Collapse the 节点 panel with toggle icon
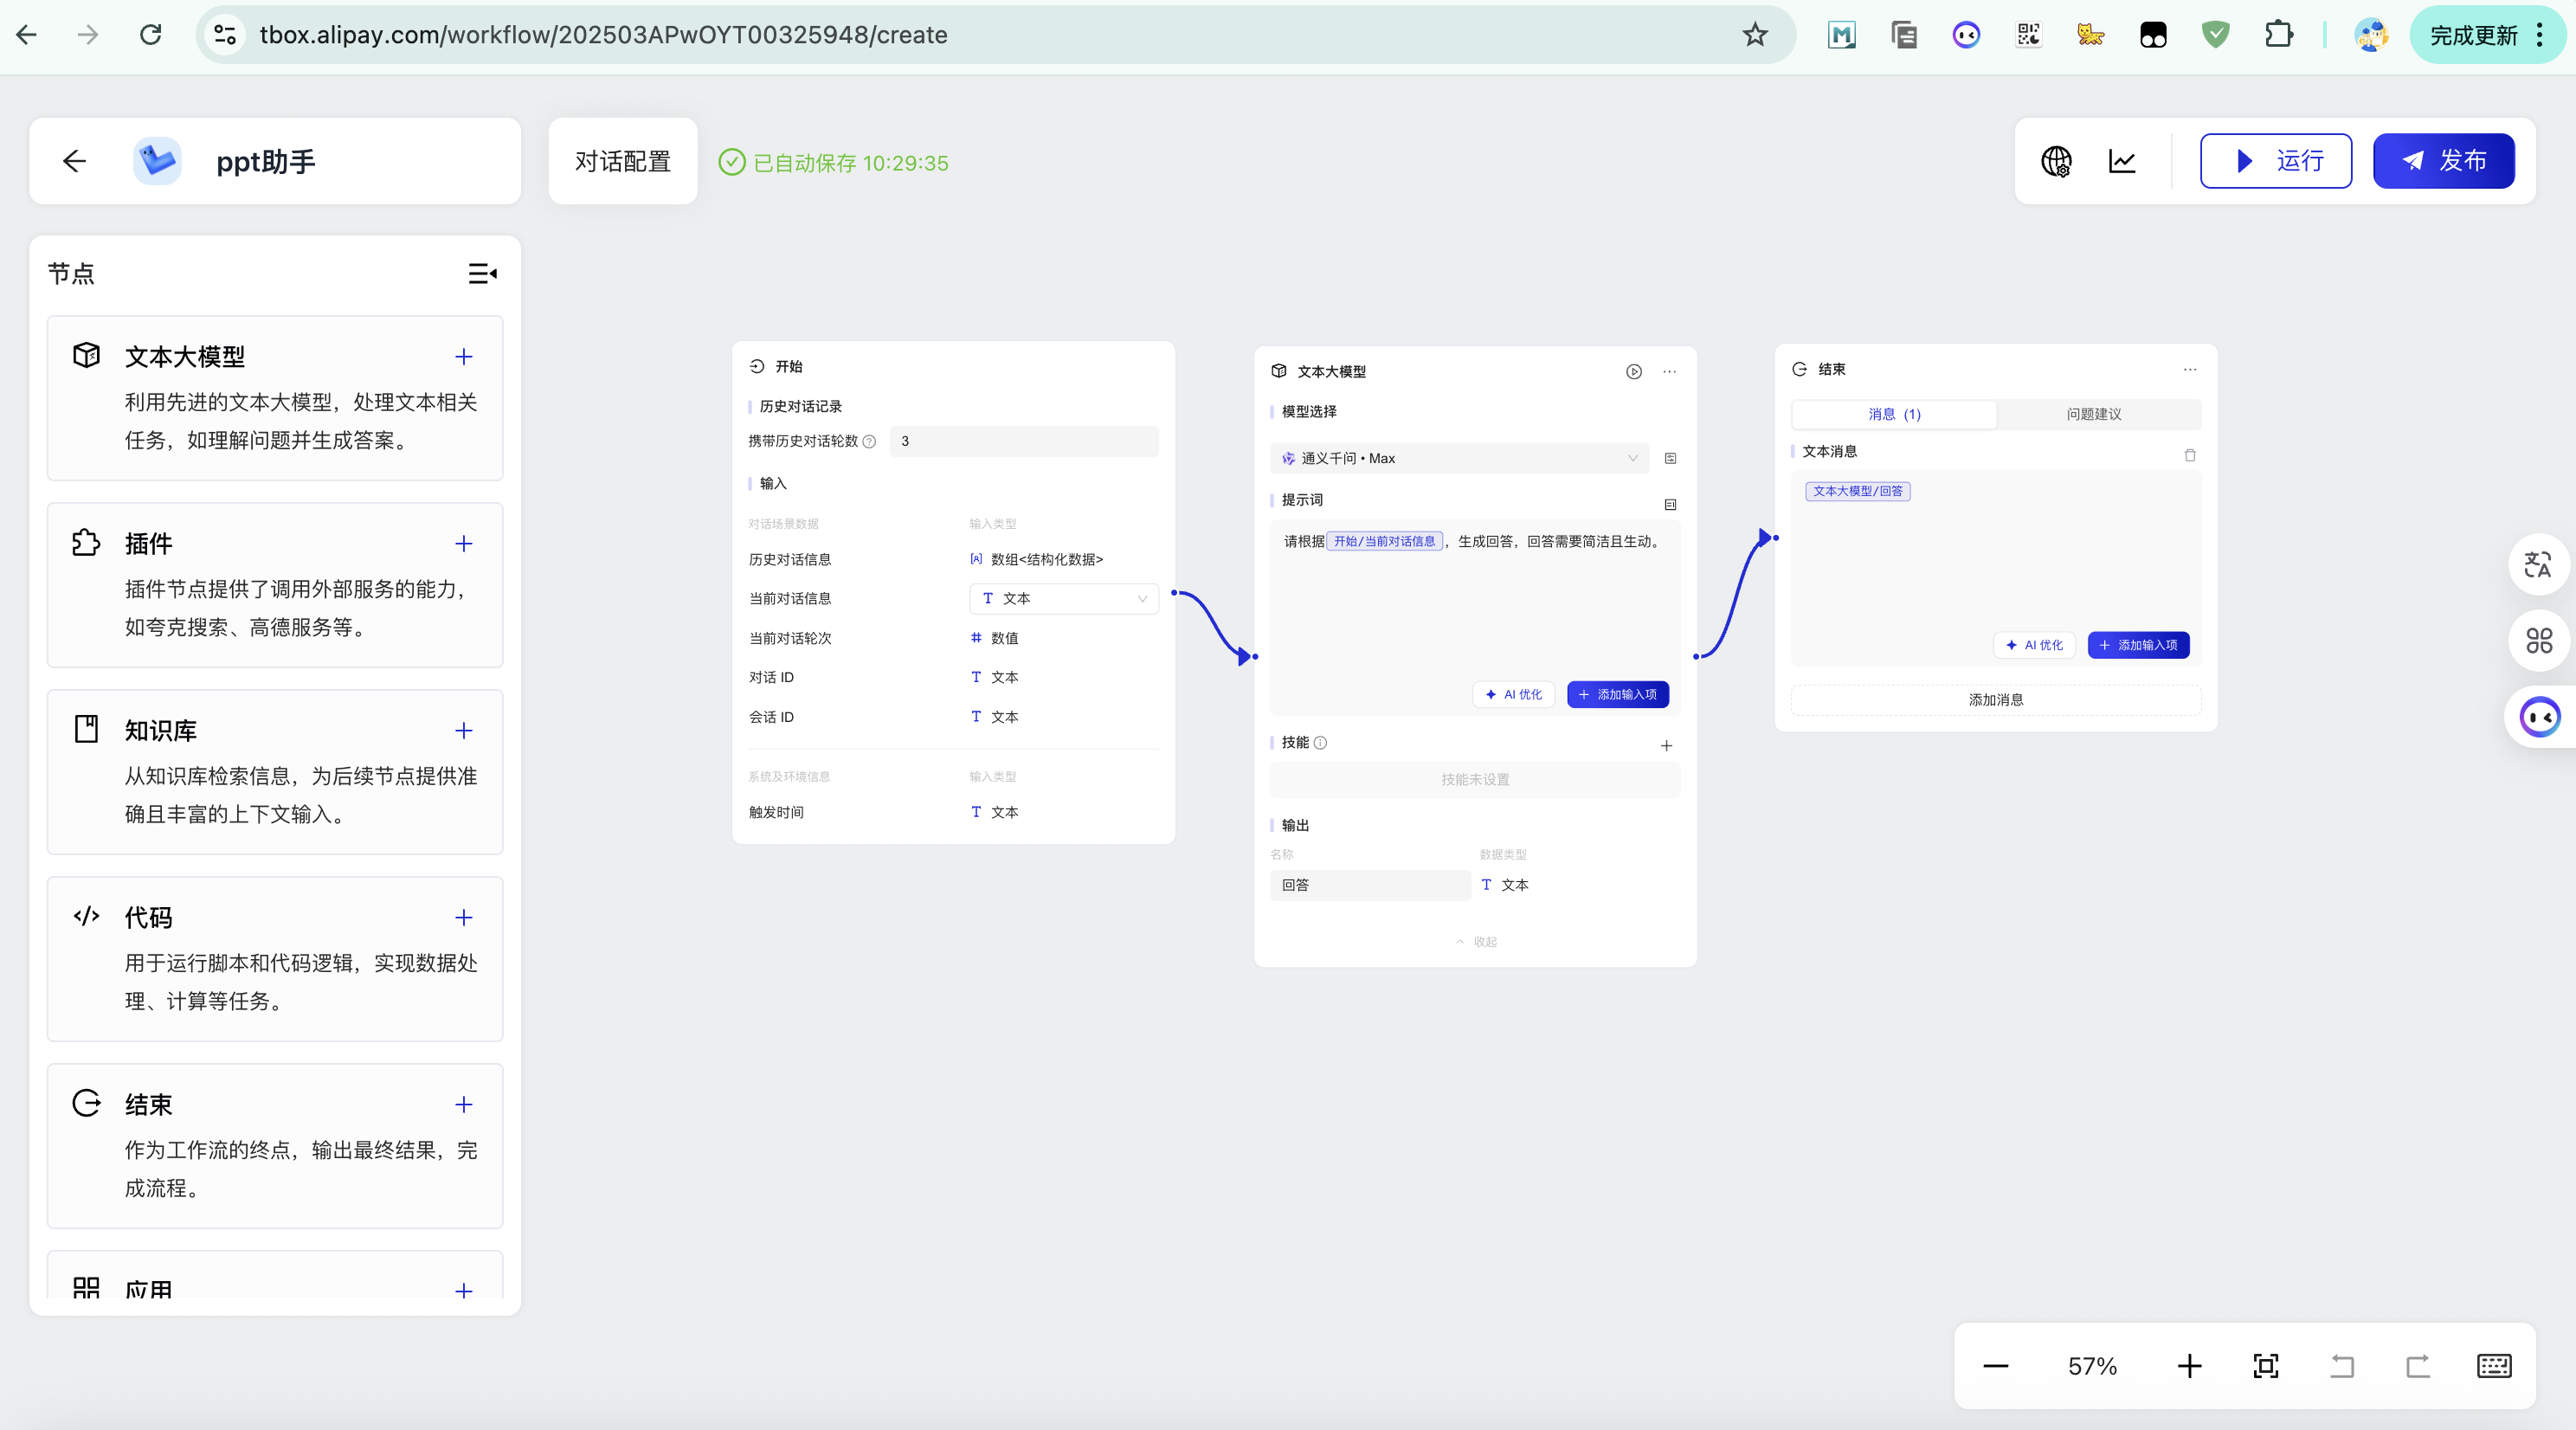 point(483,273)
